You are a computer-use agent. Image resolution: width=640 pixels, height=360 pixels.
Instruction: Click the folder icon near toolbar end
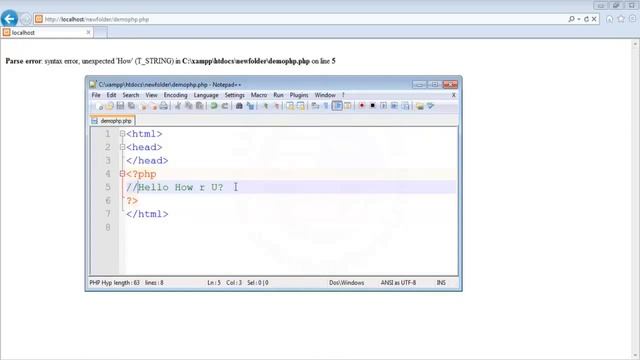click(420, 106)
